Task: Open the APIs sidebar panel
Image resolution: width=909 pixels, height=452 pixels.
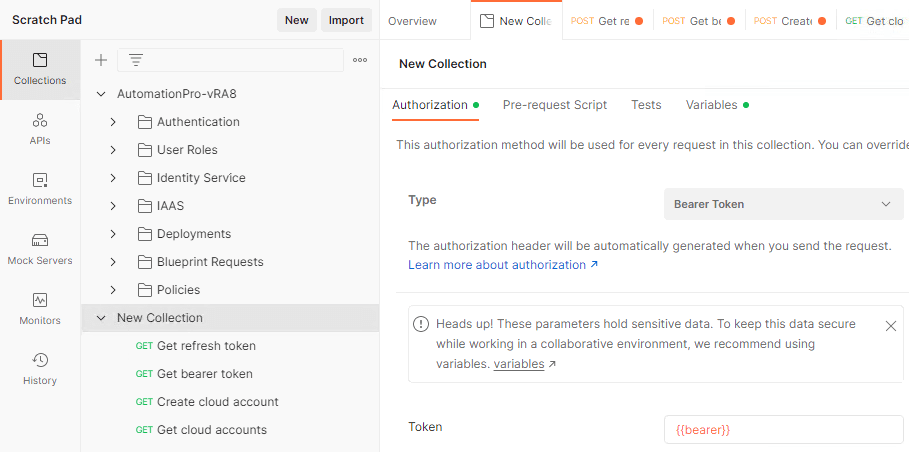Action: pos(40,129)
